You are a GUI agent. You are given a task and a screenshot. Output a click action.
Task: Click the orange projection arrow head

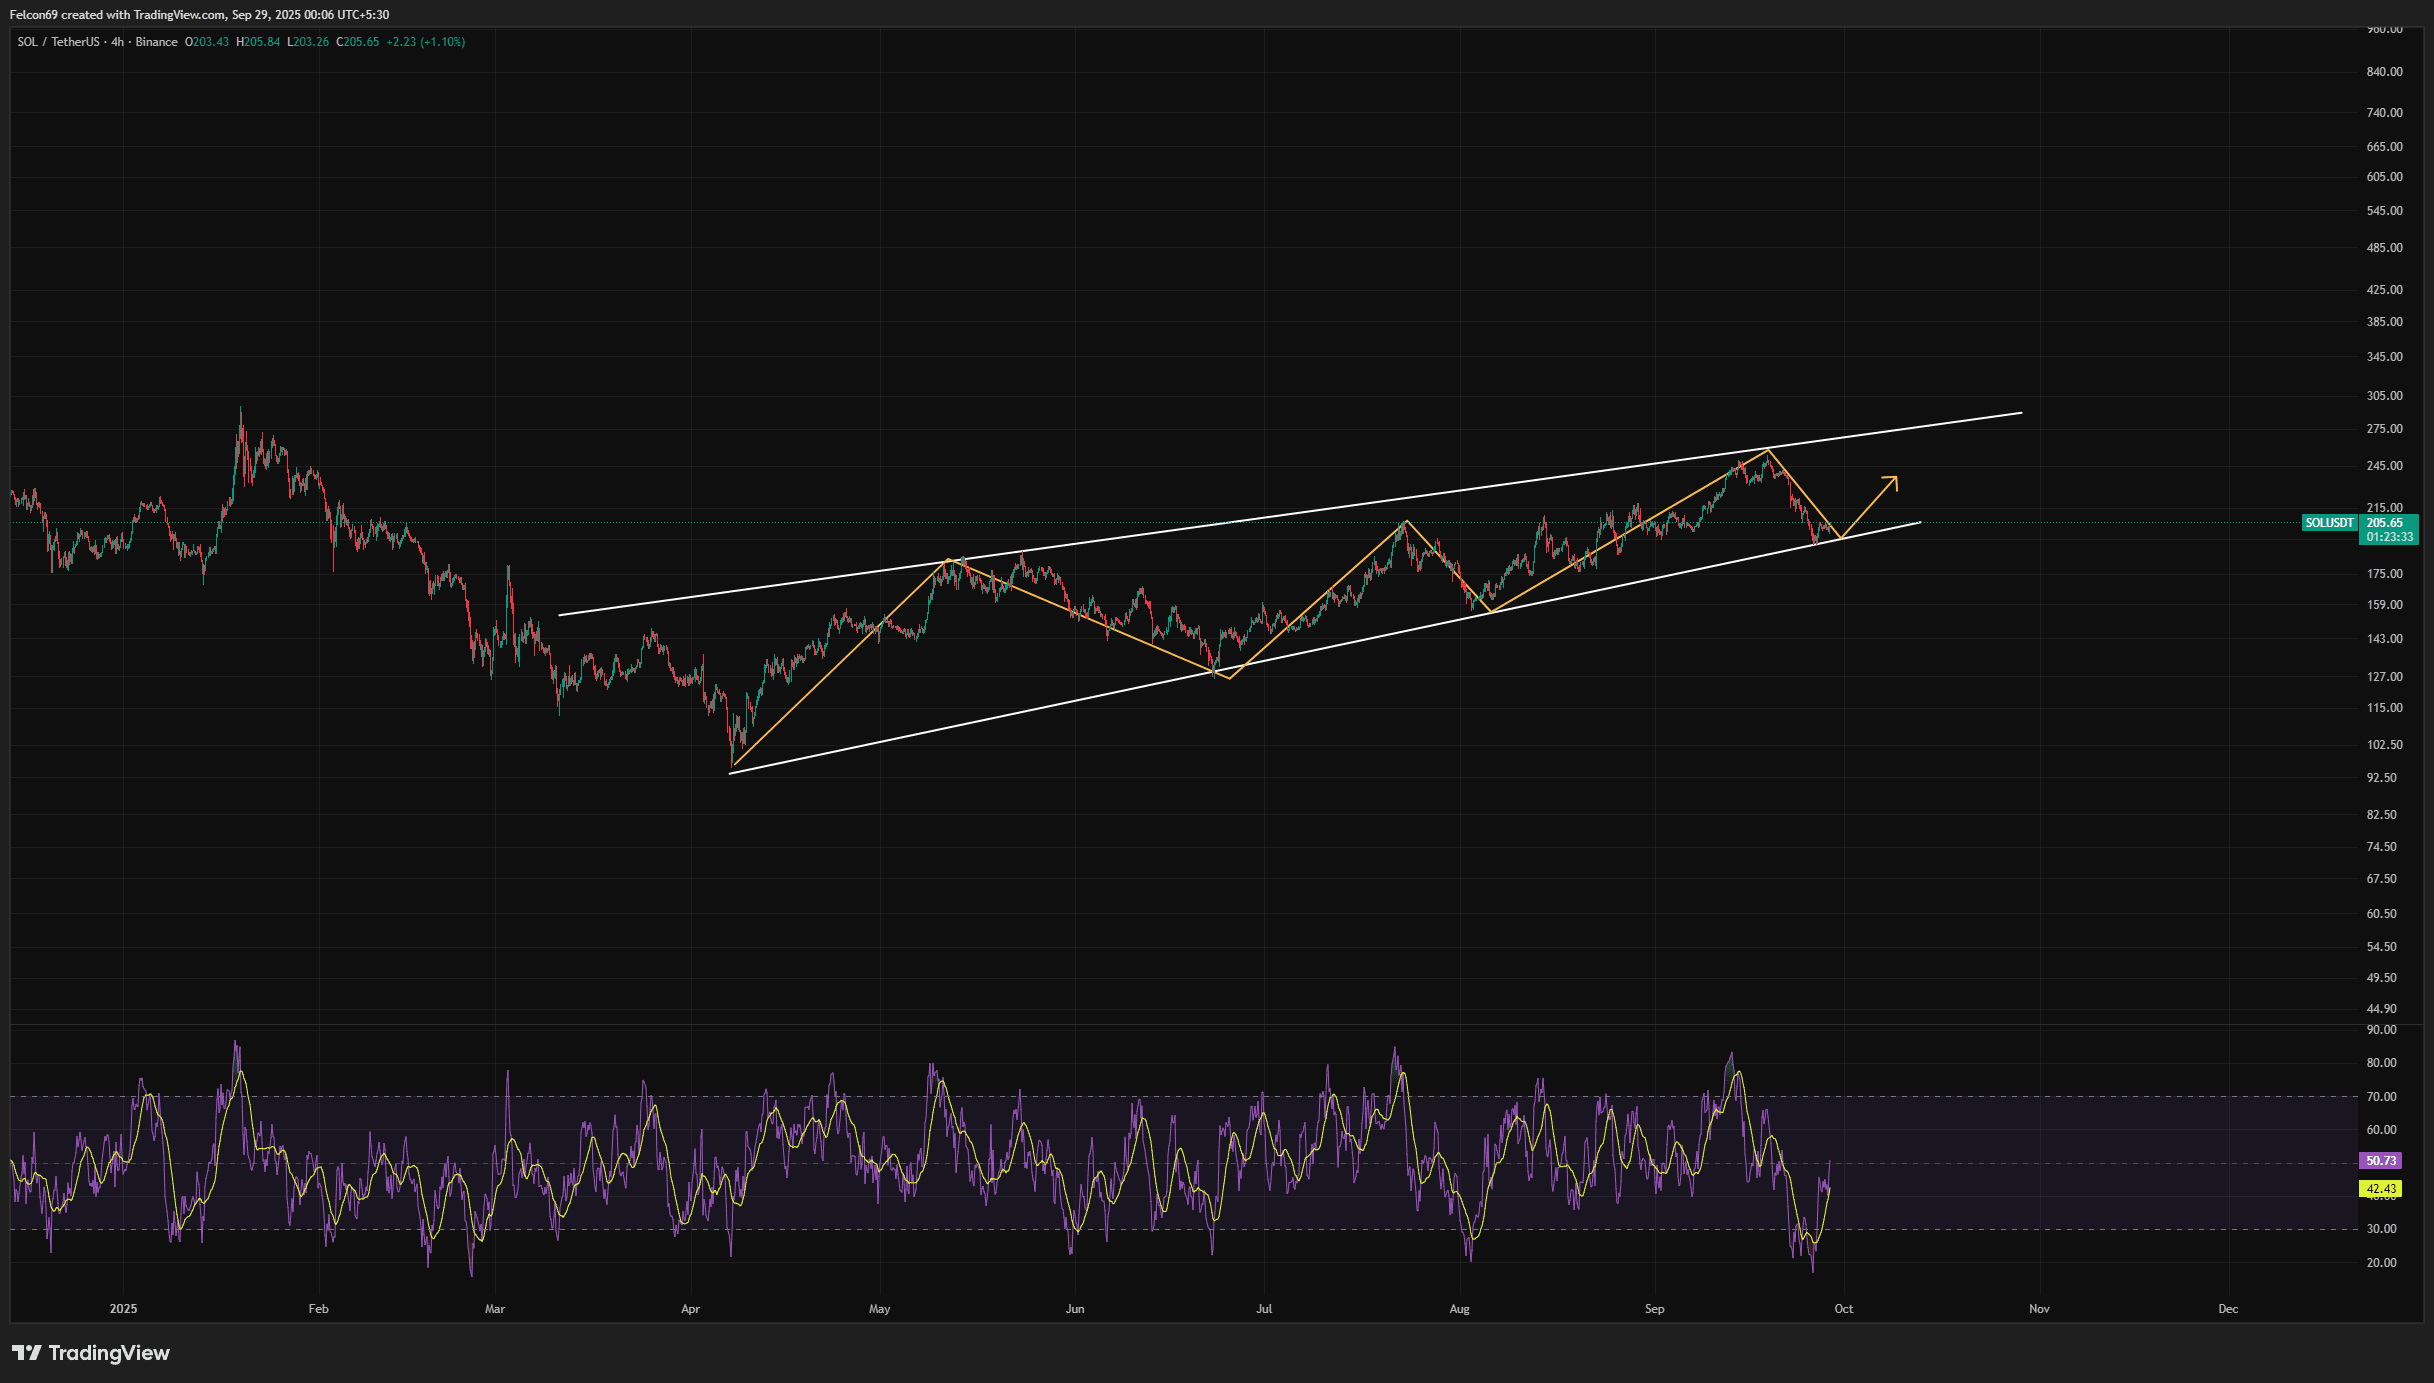(x=1893, y=480)
